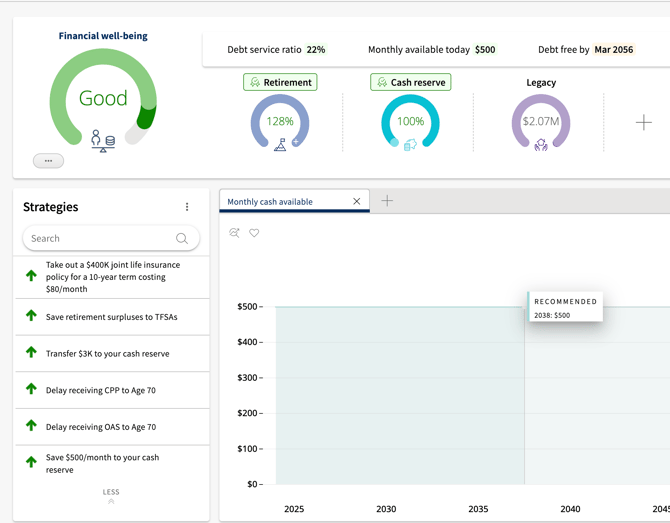
Task: Click the 2030 x-axis label
Action: (386, 509)
